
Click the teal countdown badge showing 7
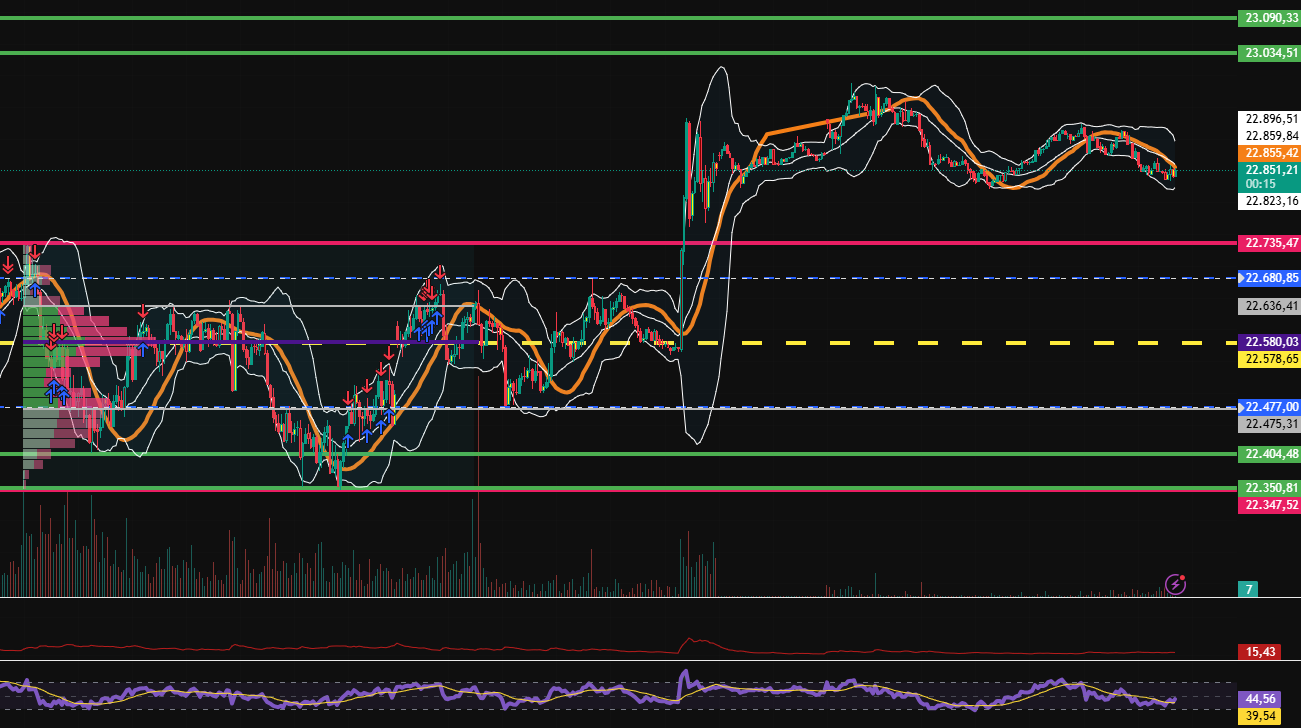[1248, 589]
